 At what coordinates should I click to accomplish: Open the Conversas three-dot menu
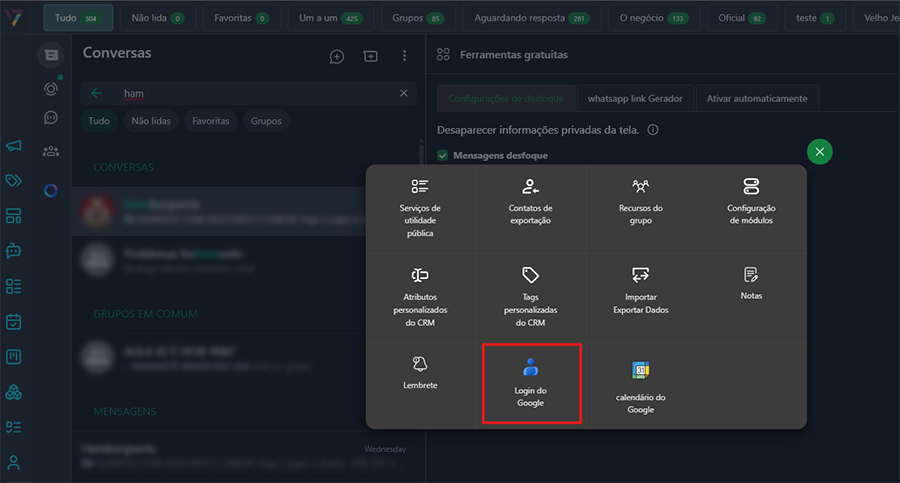404,57
